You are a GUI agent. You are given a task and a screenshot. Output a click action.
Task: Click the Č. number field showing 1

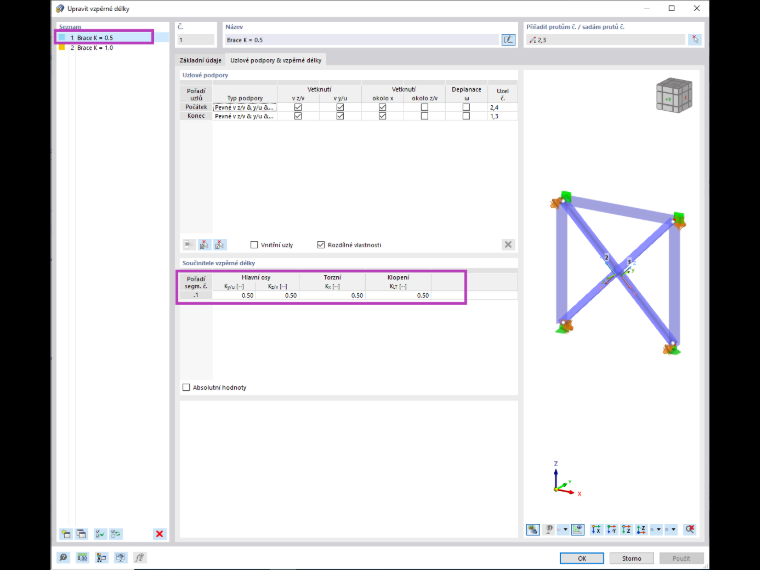pyautogui.click(x=196, y=40)
